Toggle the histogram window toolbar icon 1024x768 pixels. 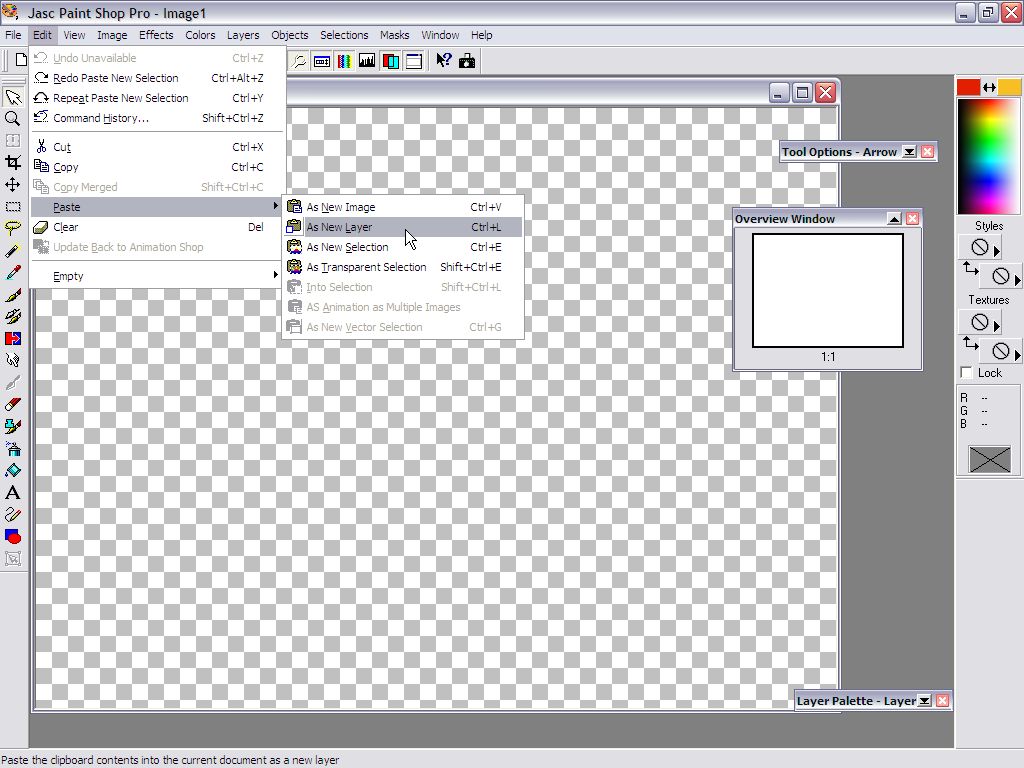tap(367, 61)
